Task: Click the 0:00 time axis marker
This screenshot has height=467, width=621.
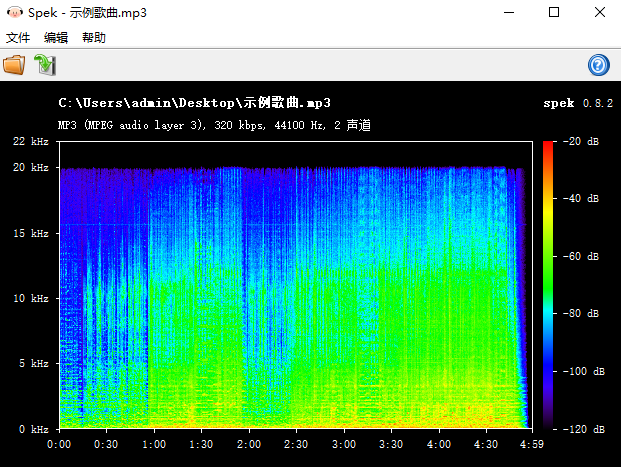Action: [59, 443]
